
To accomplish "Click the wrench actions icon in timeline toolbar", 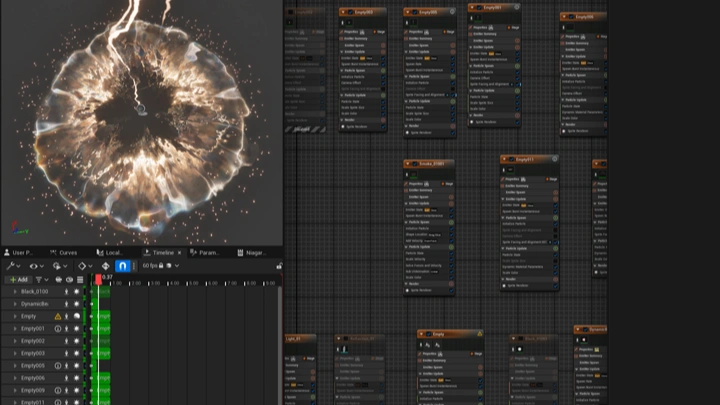I will (x=10, y=266).
